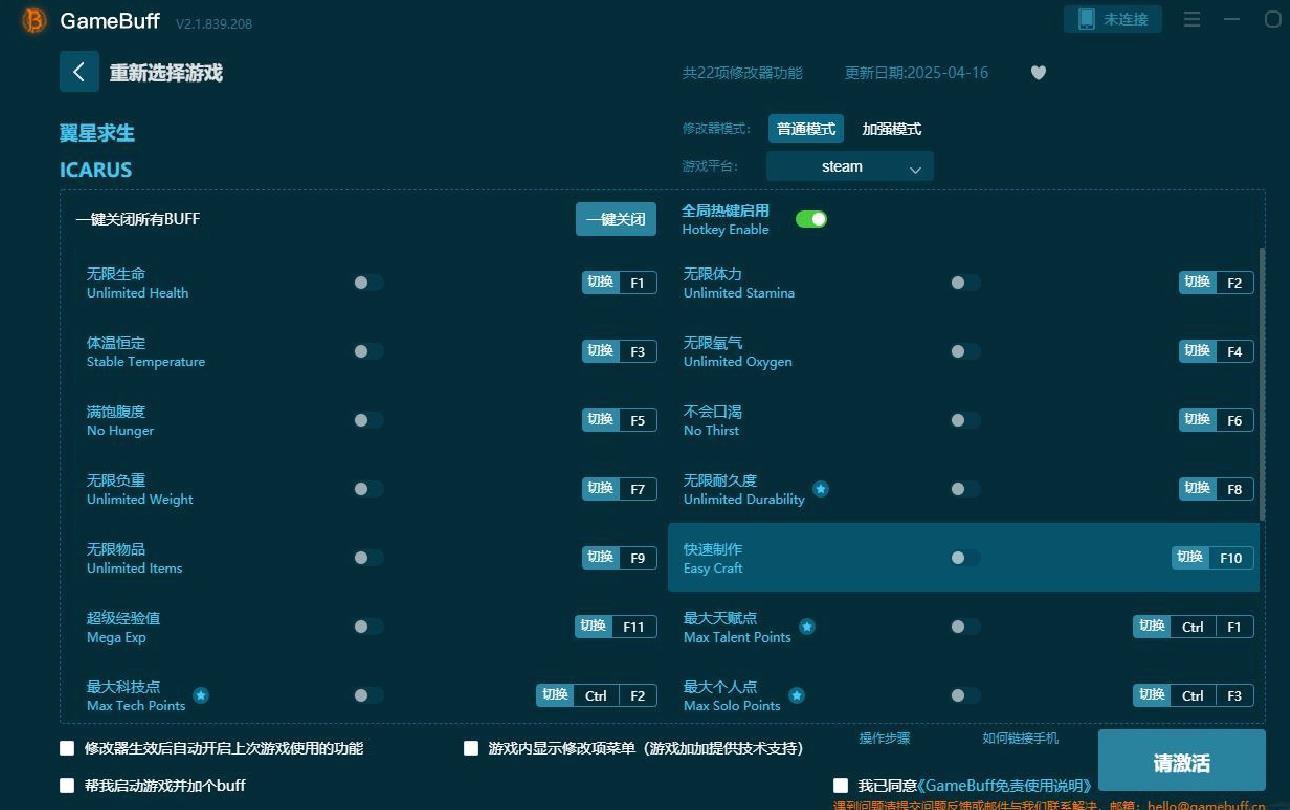Click 一键关闭 close all buffs button
This screenshot has width=1290, height=810.
(616, 219)
